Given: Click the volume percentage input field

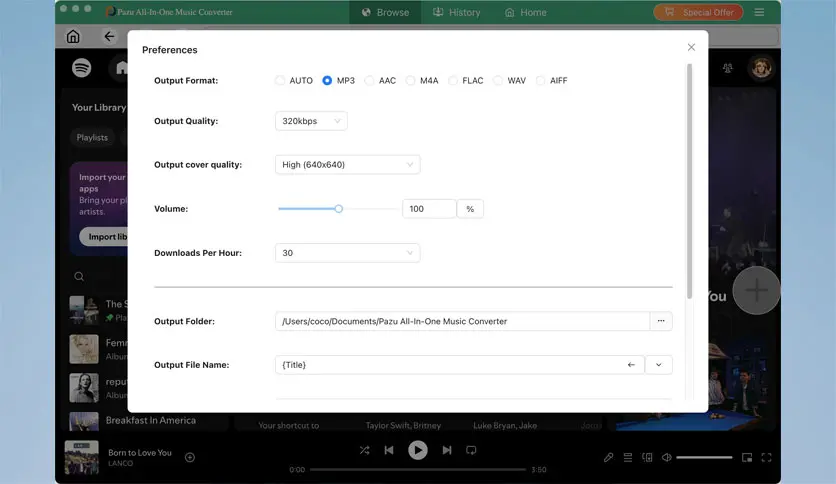Looking at the screenshot, I should pos(429,209).
